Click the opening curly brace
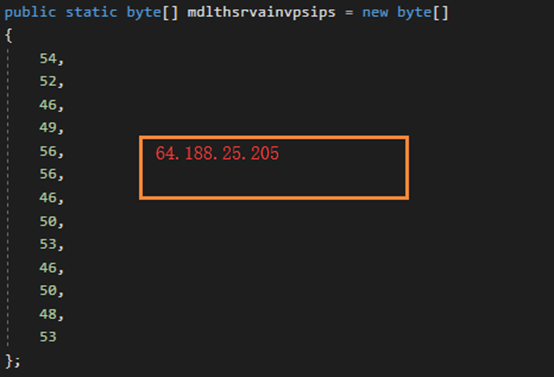The height and width of the screenshot is (377, 554). click(9, 35)
